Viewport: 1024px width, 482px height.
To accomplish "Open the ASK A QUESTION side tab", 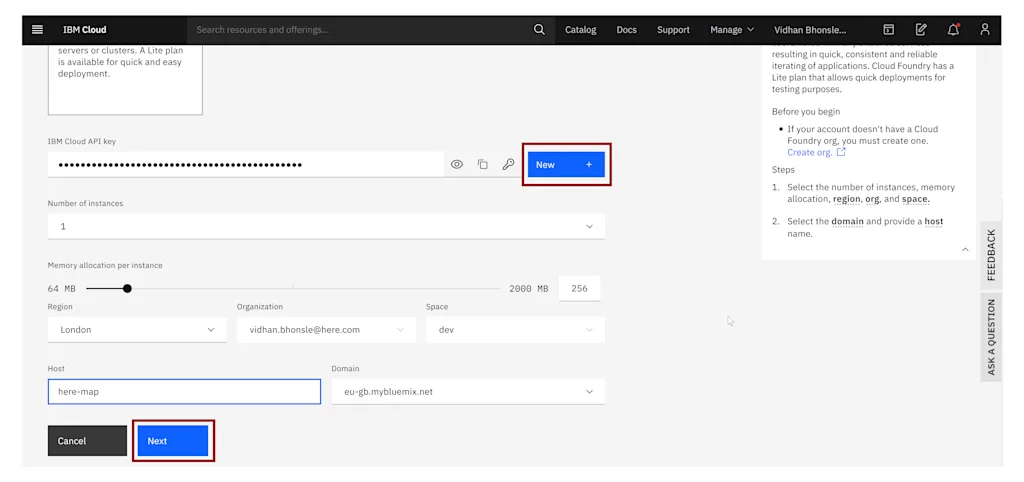I will [991, 336].
